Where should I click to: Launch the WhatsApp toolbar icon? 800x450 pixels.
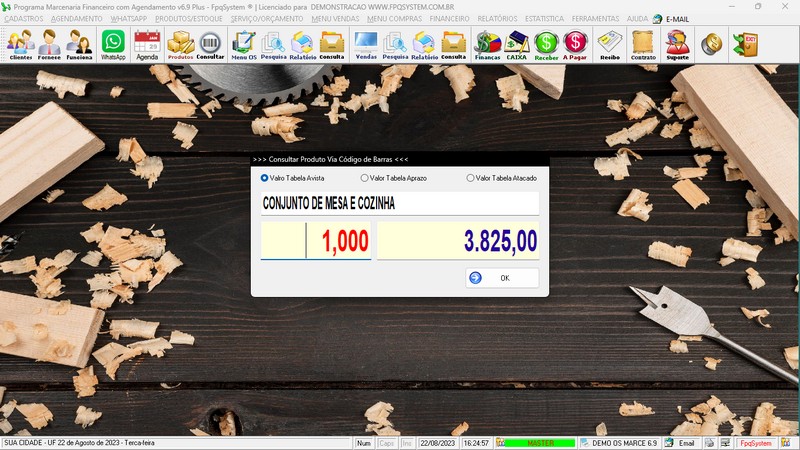click(x=113, y=45)
